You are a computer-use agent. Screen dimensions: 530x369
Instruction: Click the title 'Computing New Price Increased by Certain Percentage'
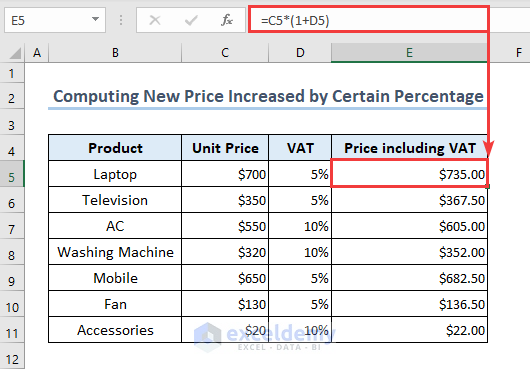(x=268, y=96)
